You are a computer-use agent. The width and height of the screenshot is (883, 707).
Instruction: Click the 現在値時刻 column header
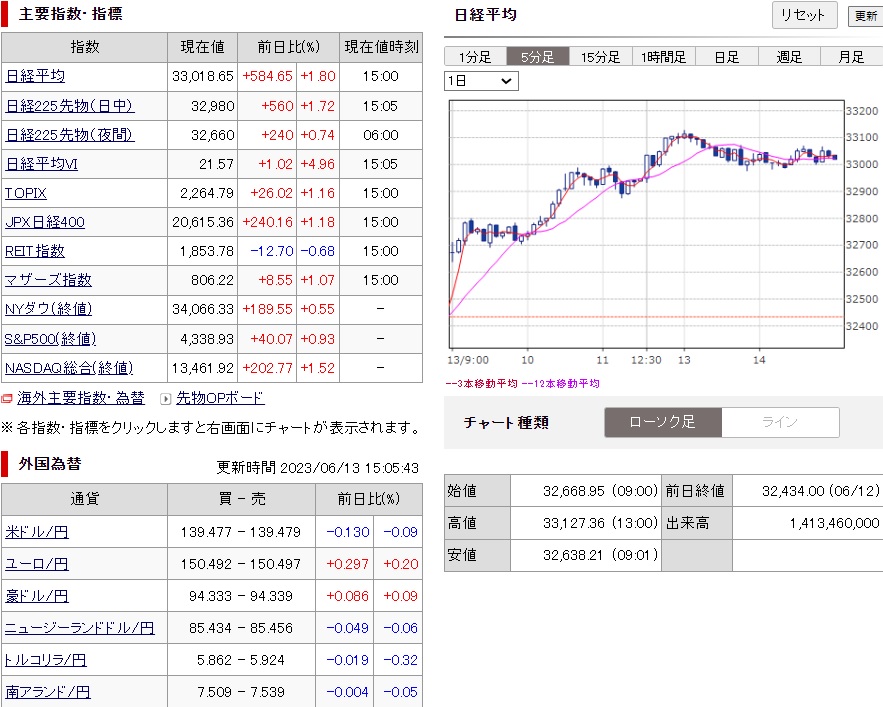381,47
